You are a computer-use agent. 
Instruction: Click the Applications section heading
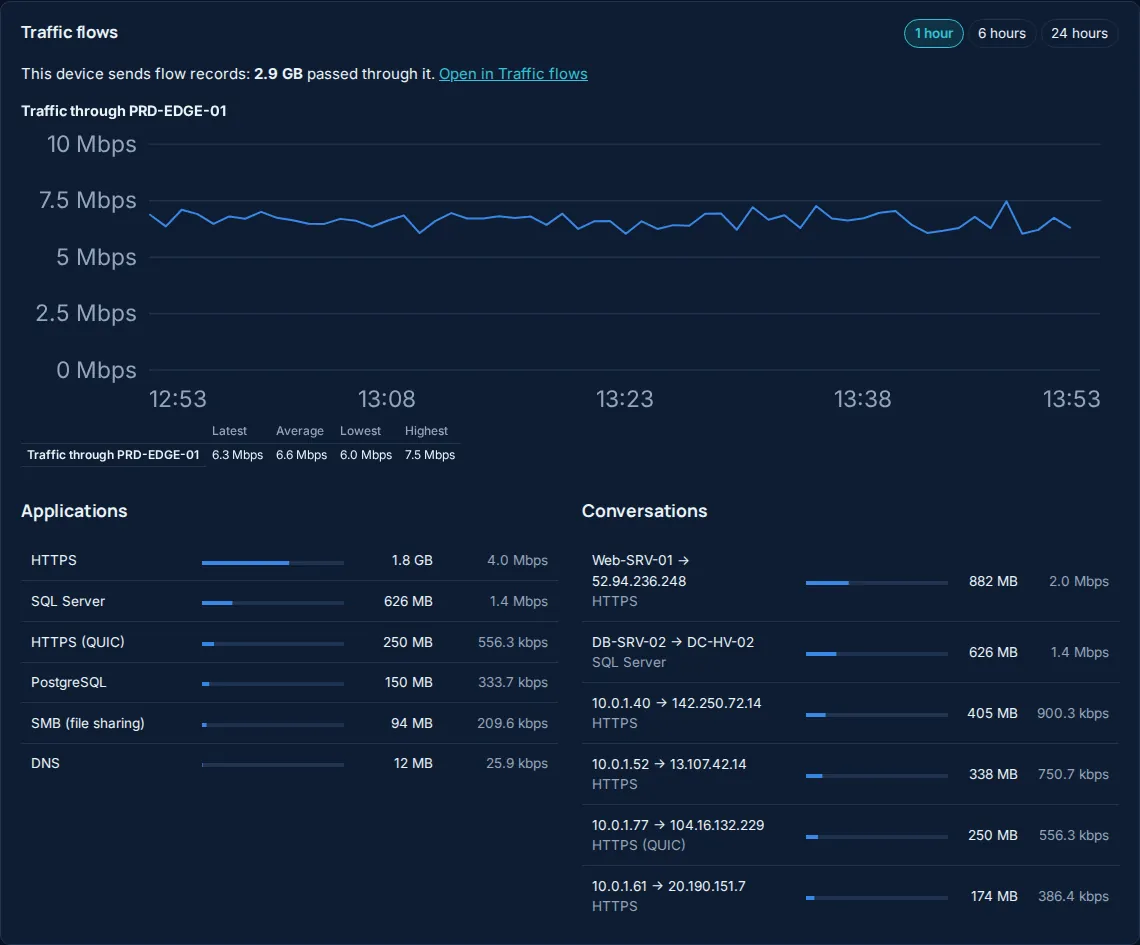[74, 511]
